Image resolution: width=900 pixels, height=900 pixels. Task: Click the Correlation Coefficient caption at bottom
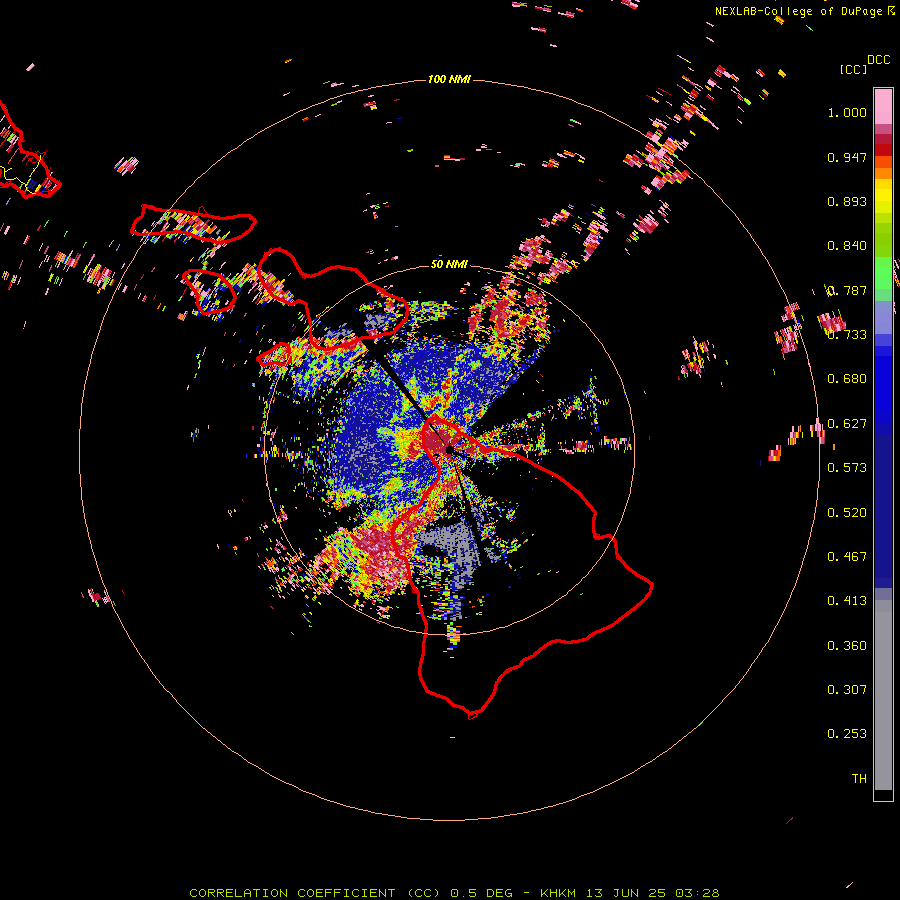(x=454, y=893)
